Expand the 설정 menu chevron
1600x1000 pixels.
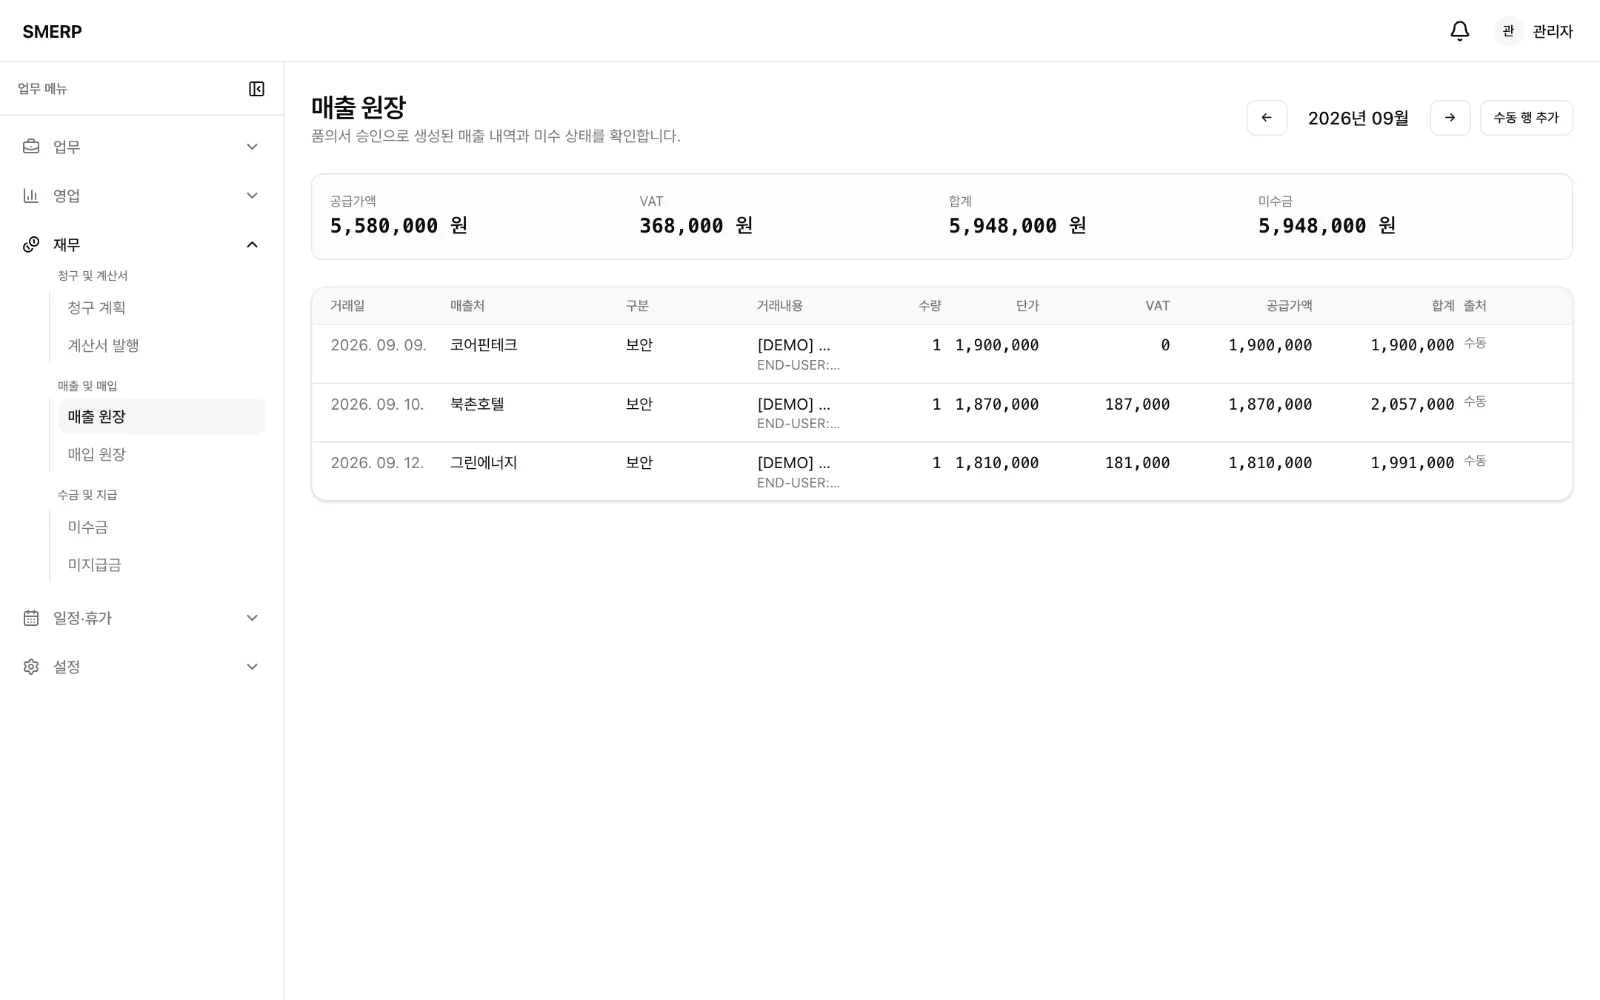252,667
